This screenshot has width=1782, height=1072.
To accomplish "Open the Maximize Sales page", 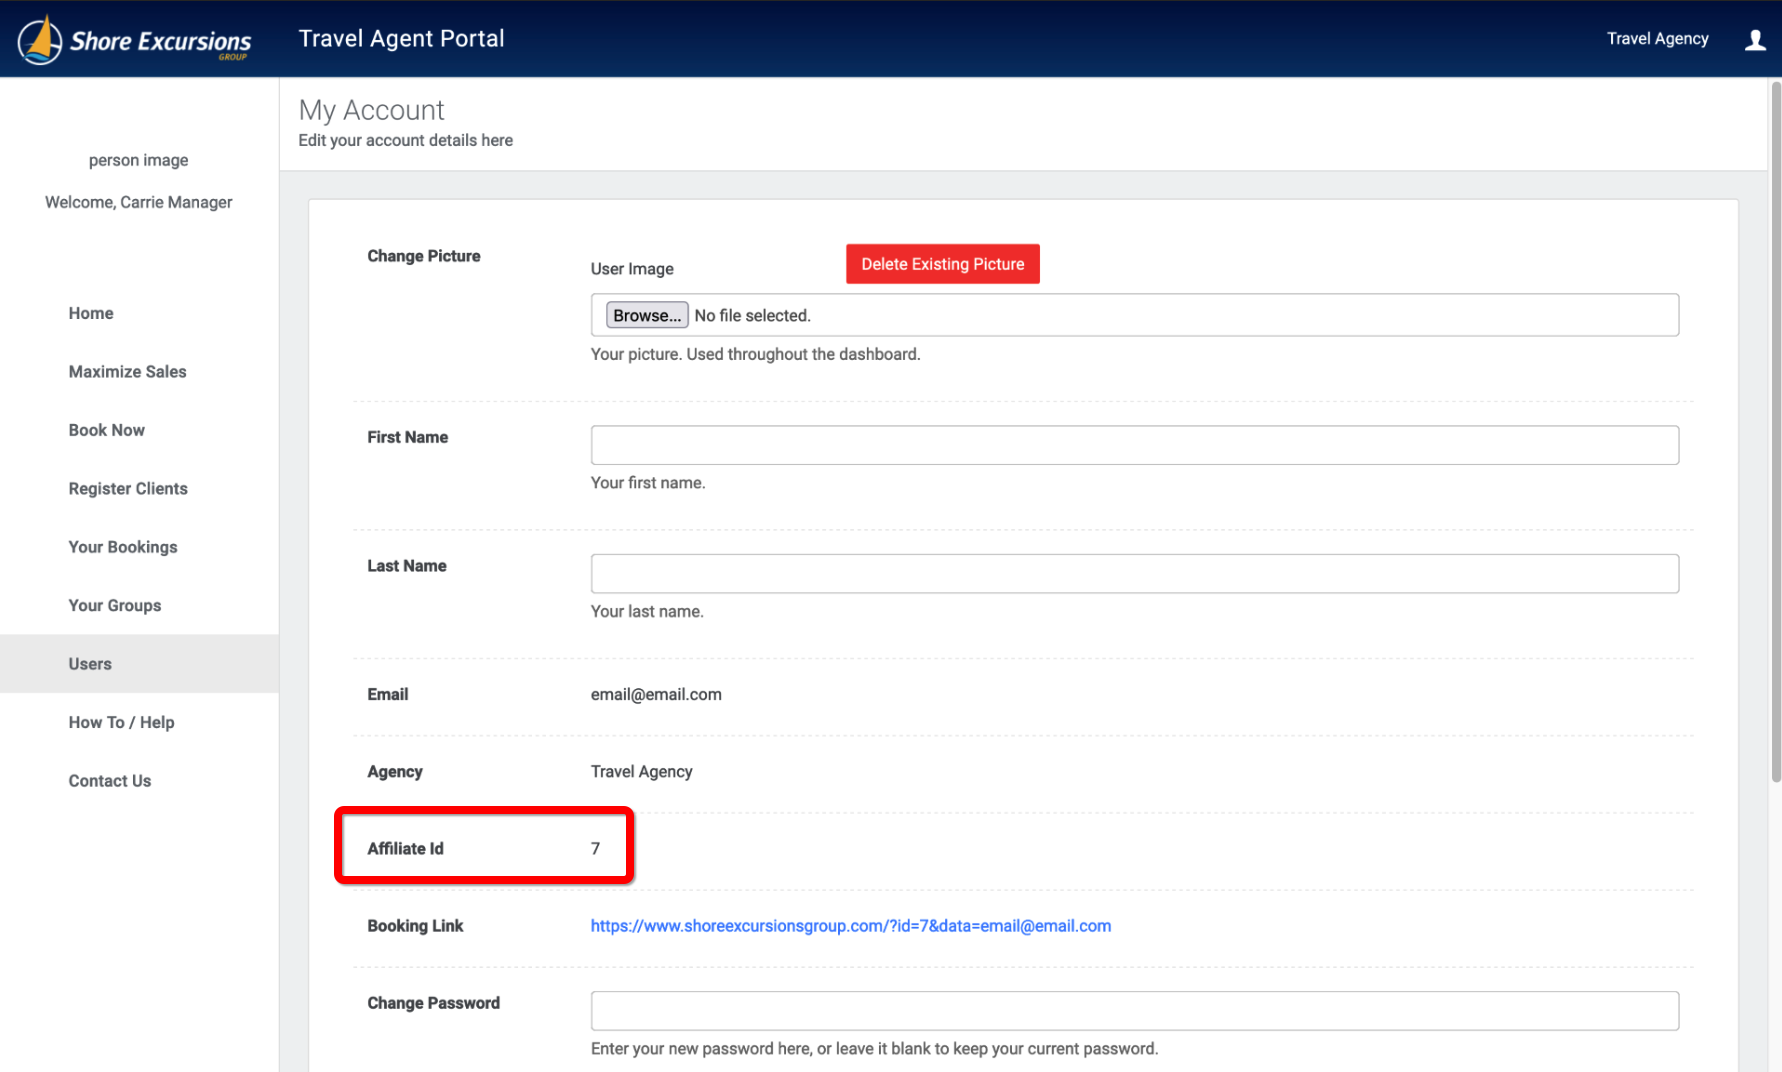I will point(127,372).
